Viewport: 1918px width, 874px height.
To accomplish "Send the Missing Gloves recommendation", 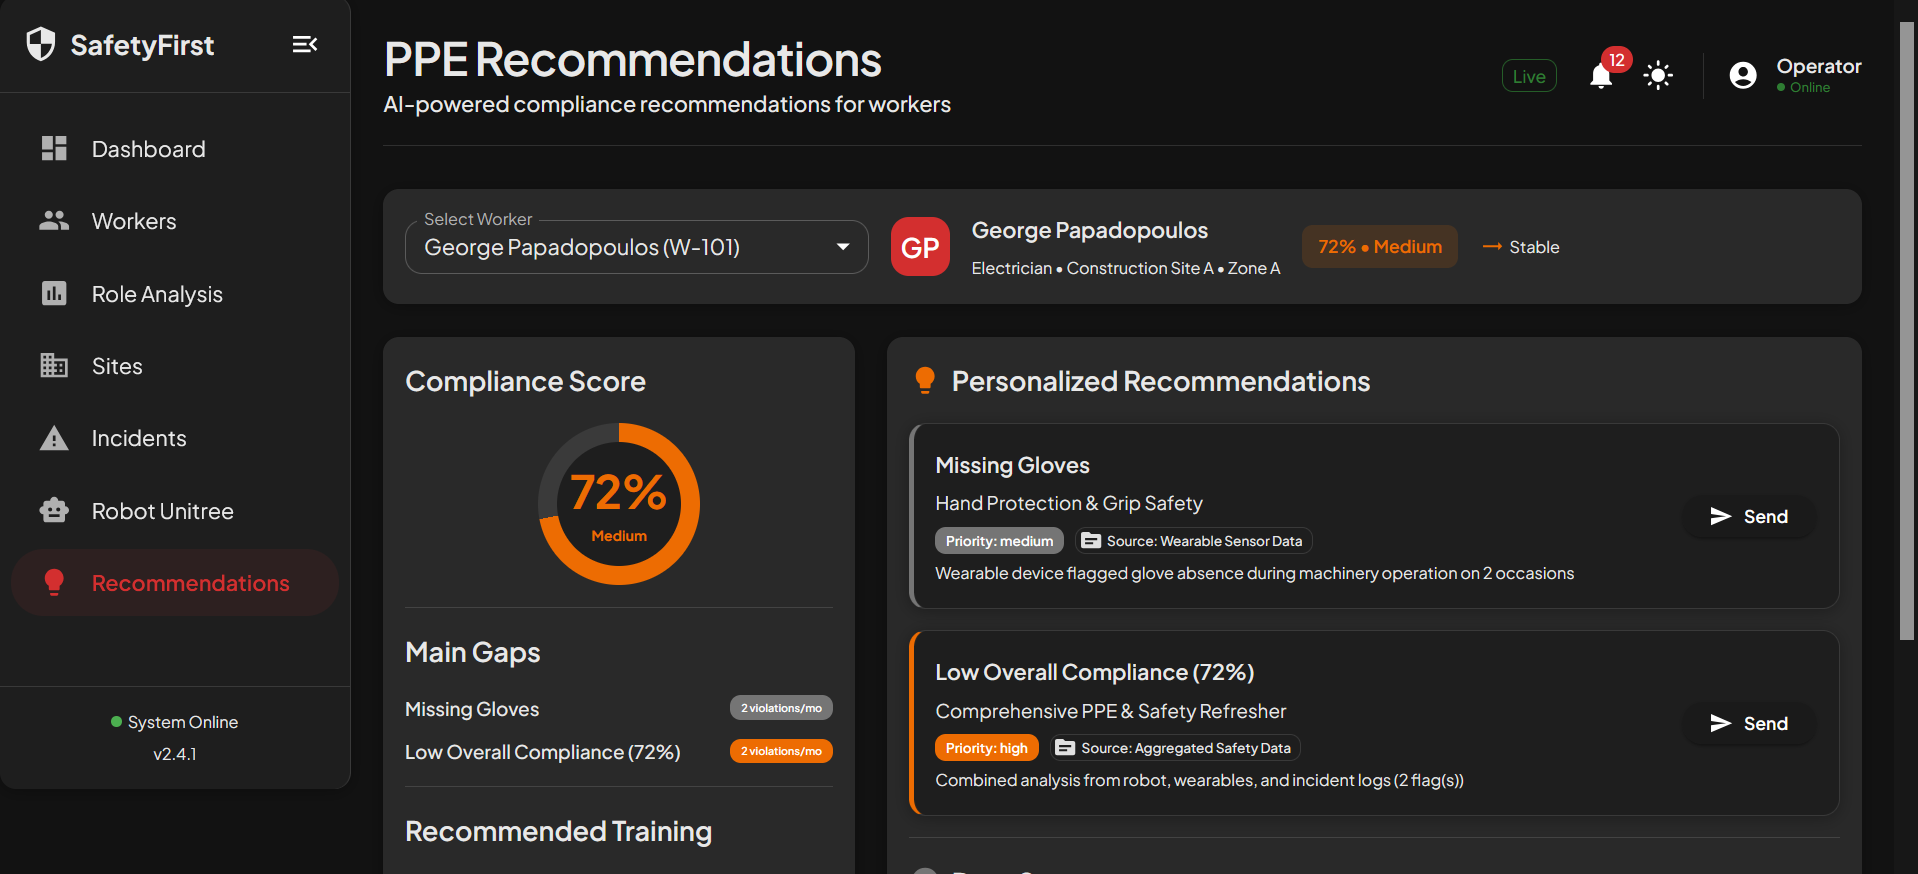I will (x=1749, y=516).
